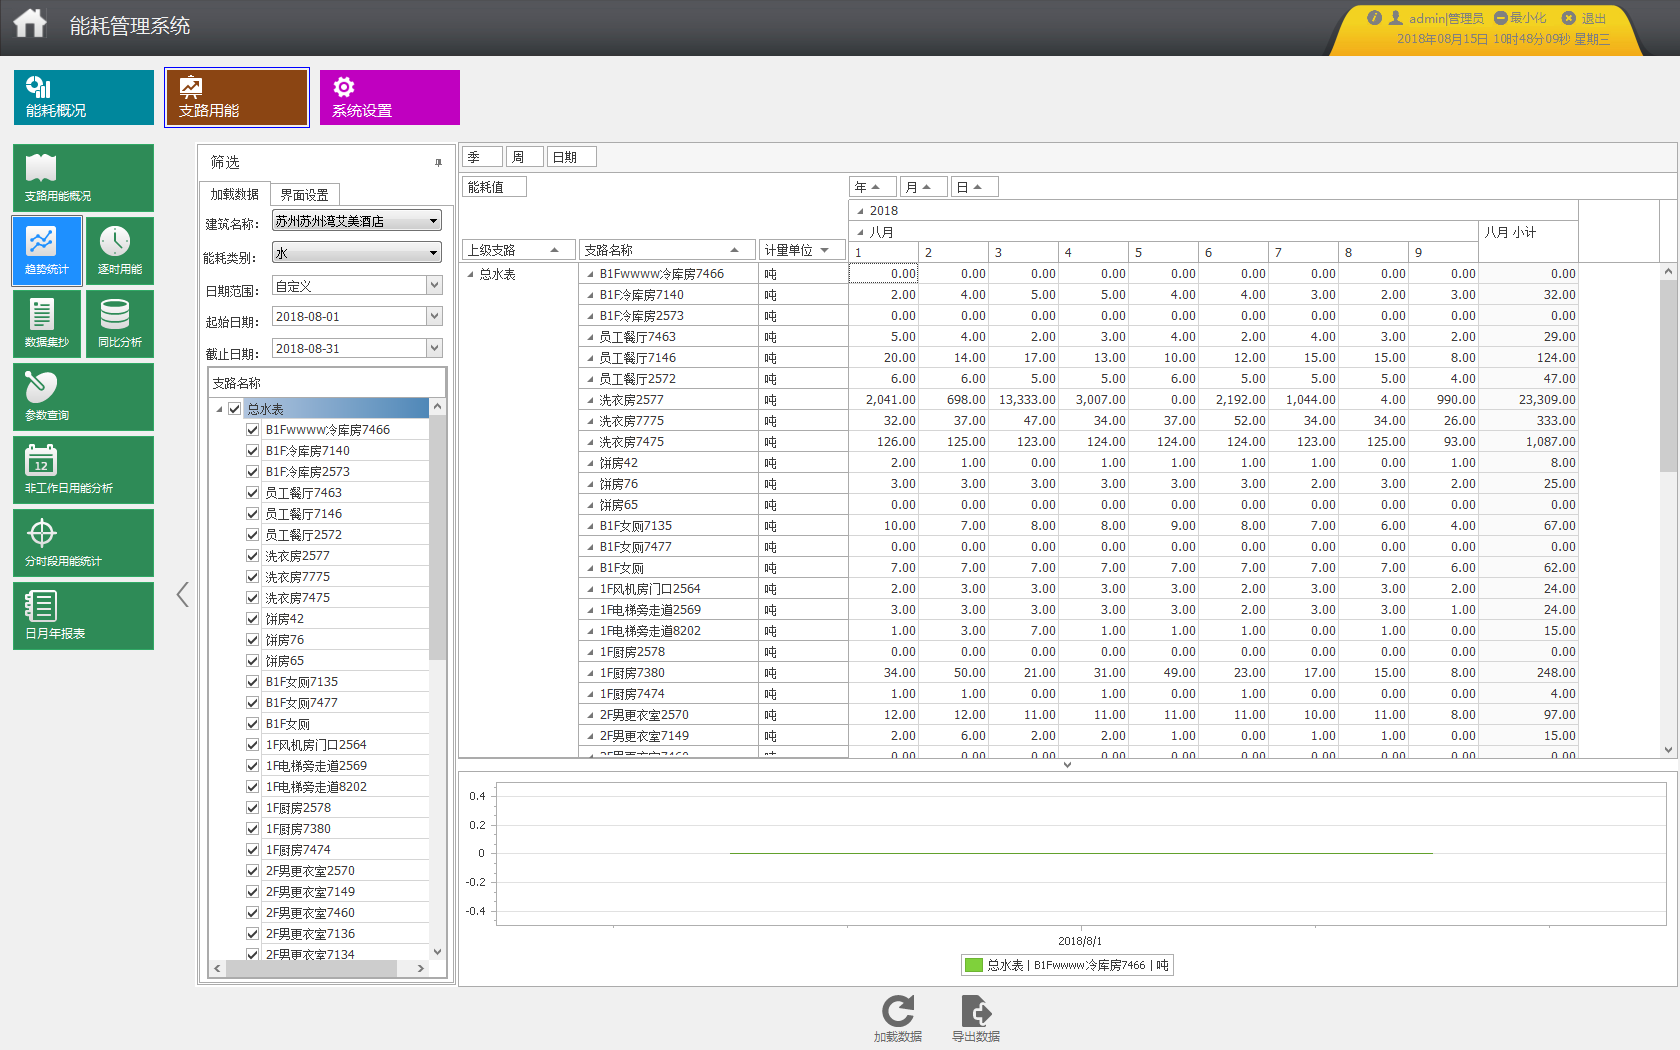Image resolution: width=1680 pixels, height=1050 pixels.
Task: Open the 起始日期 start date dropdown
Action: (x=434, y=316)
